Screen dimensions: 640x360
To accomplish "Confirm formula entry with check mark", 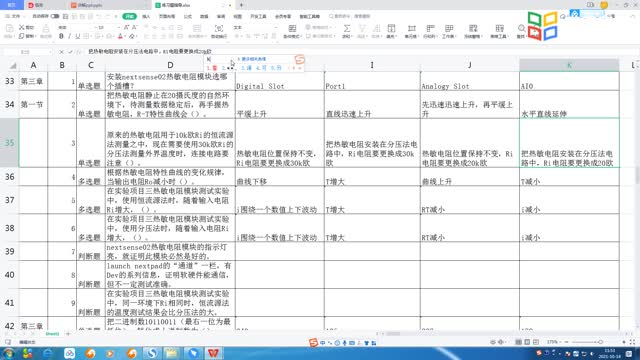I will (70, 52).
